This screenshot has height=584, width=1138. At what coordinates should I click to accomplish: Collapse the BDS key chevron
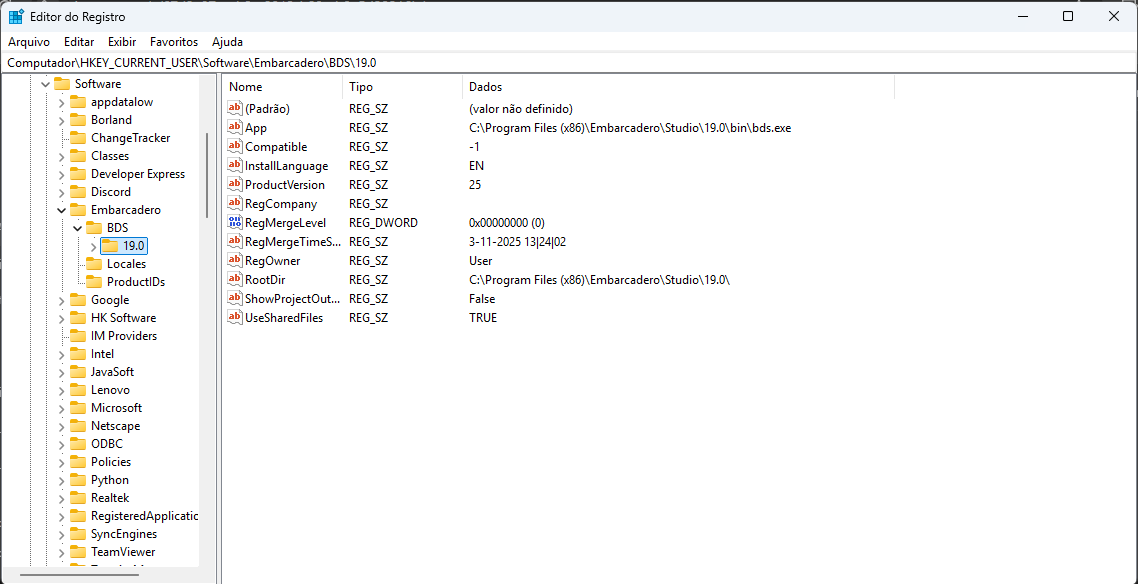[78, 228]
